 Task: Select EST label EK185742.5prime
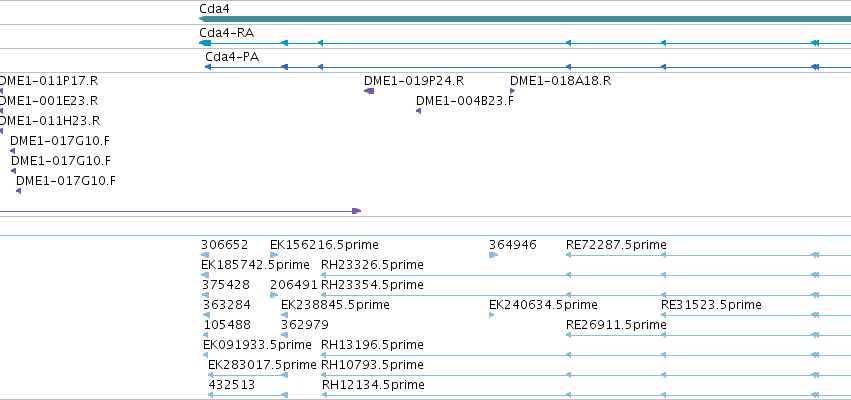click(x=255, y=265)
